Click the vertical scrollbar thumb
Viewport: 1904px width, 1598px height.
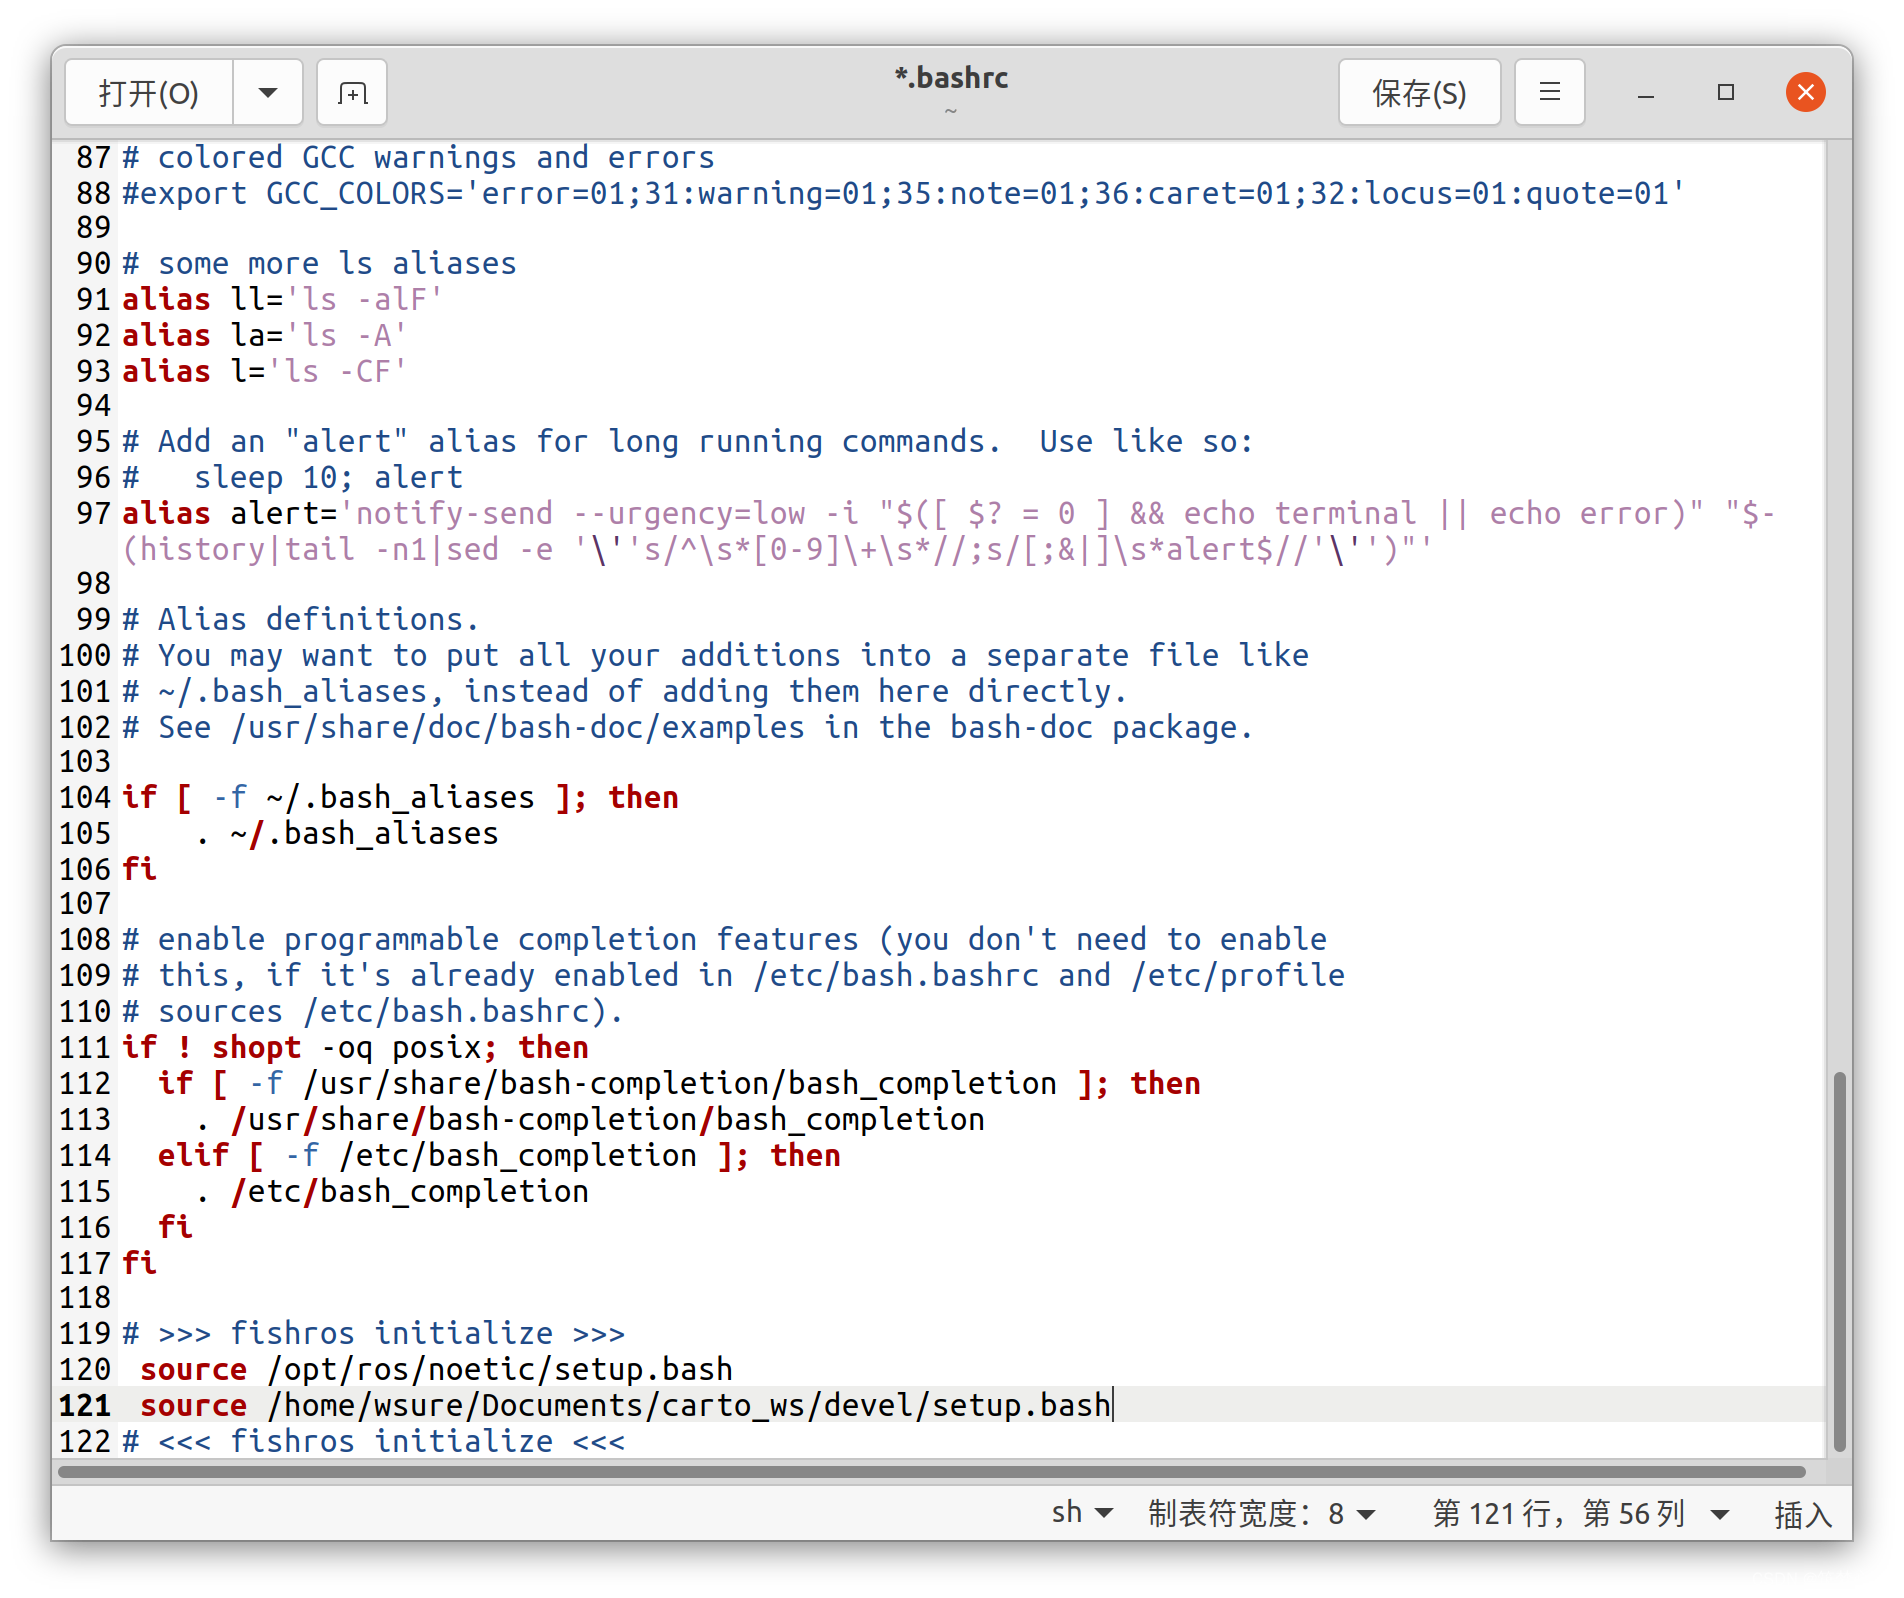1838,1260
